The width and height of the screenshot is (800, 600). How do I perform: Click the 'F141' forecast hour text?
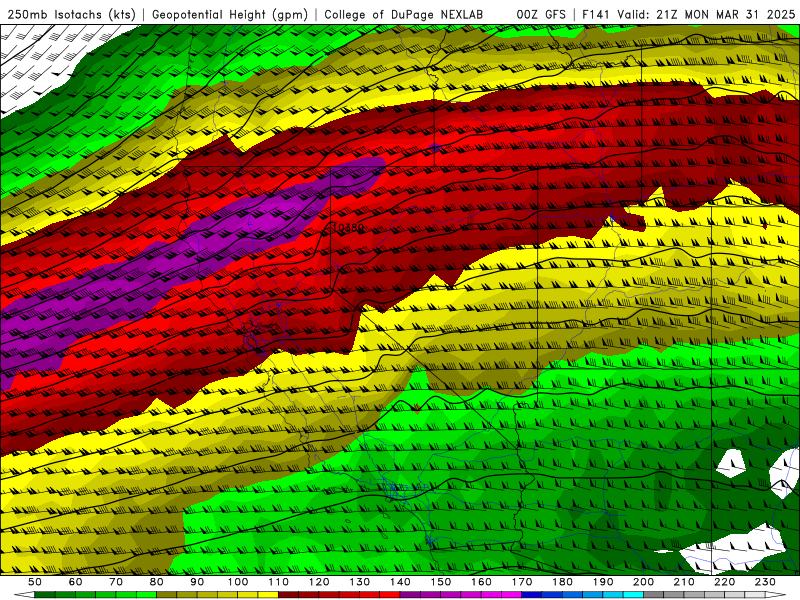596,15
